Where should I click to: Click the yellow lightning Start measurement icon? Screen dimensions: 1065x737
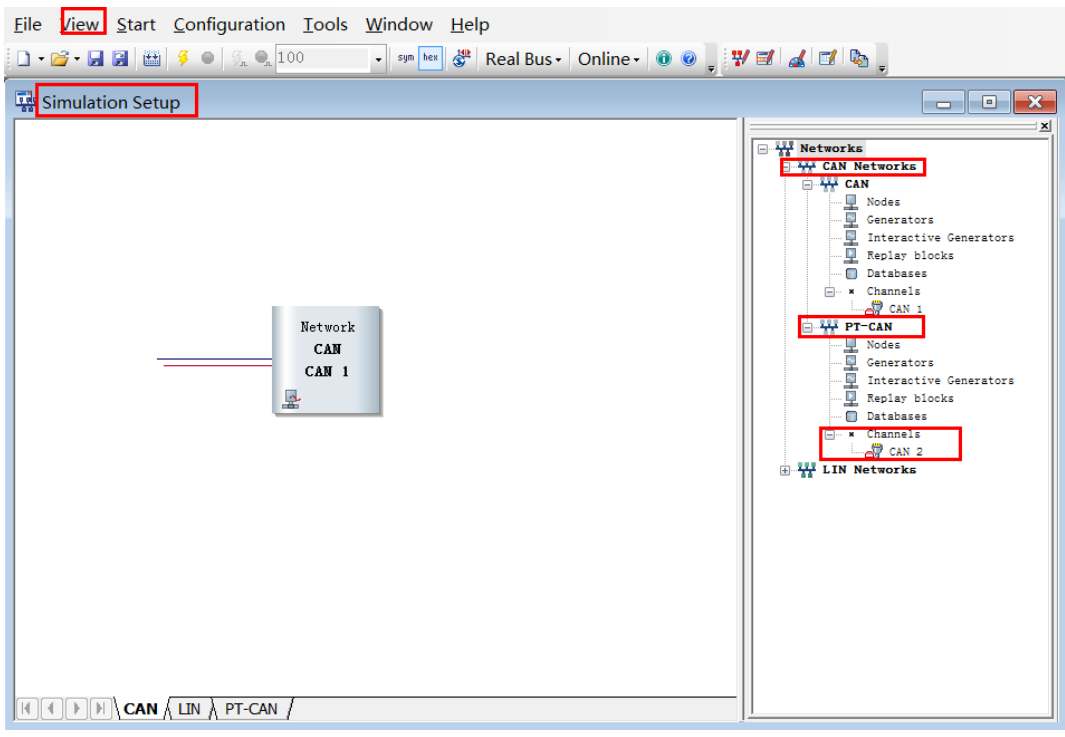pos(183,59)
